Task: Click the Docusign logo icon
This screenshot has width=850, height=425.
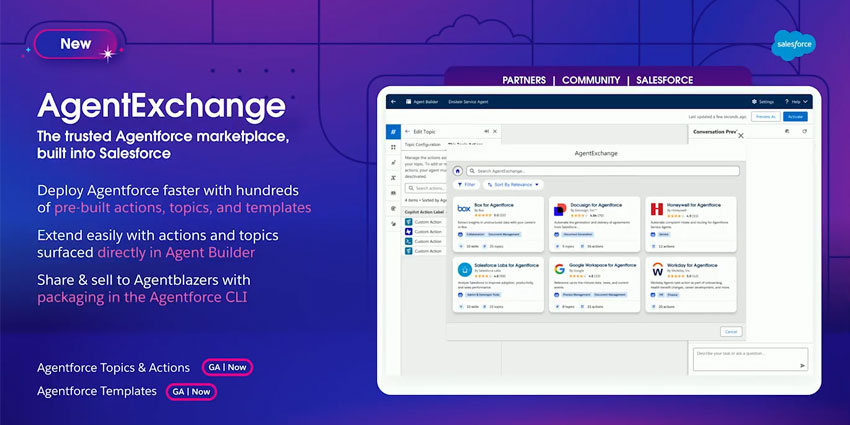Action: 561,209
